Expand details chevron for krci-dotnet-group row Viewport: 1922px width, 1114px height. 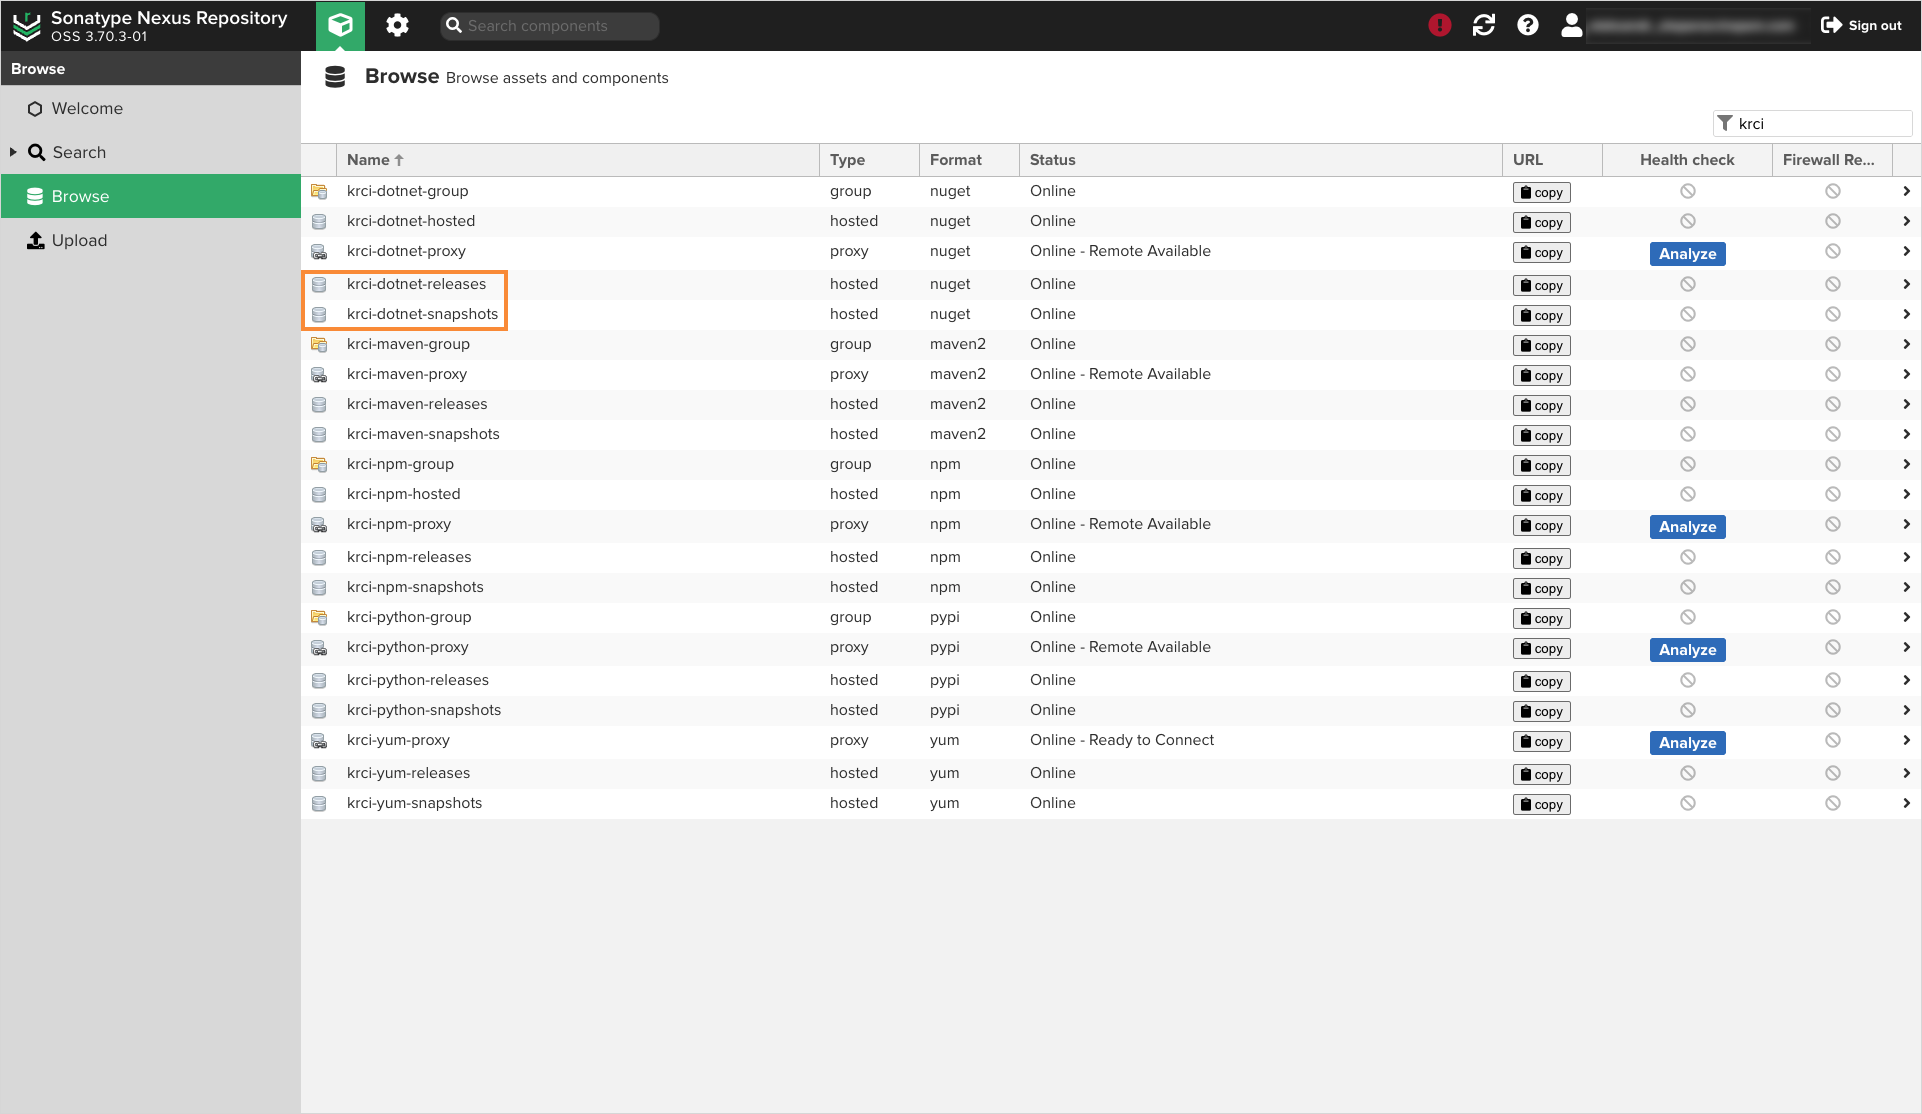1906,190
